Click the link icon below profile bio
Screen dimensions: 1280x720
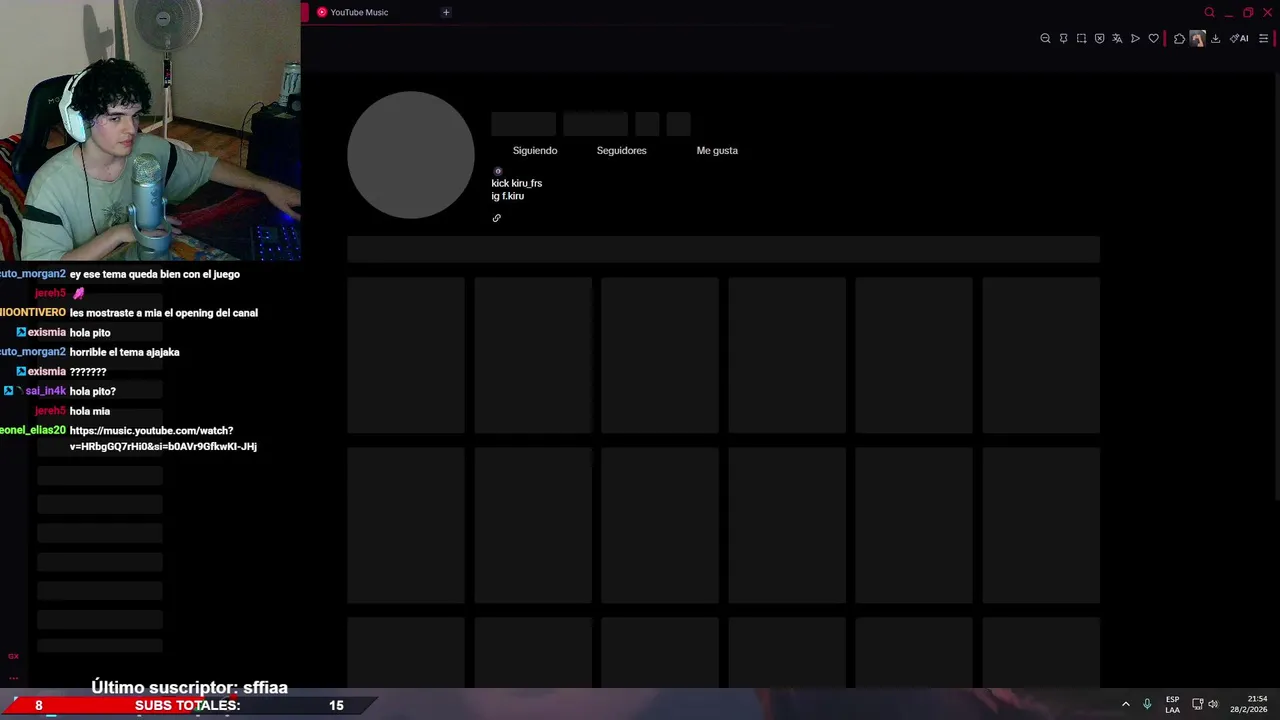(x=496, y=218)
